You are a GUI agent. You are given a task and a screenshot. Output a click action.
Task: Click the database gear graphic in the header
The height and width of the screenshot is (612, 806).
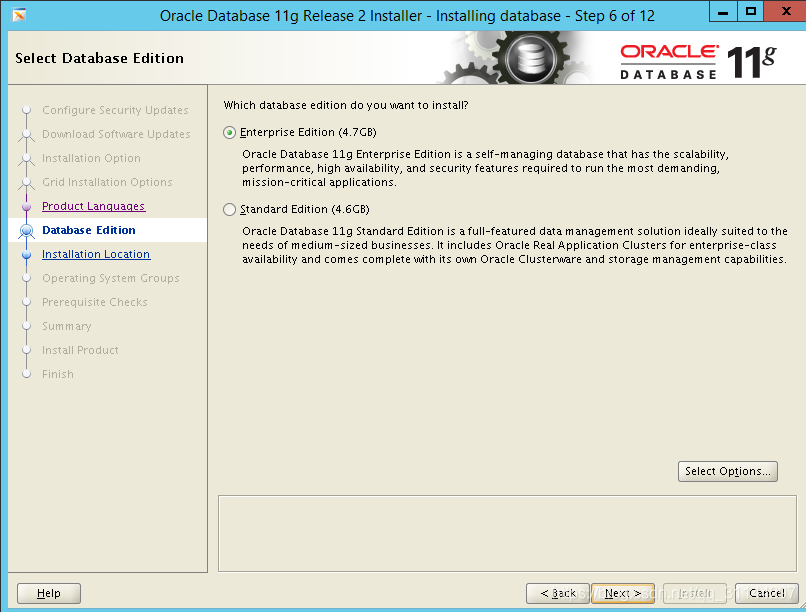tap(530, 58)
